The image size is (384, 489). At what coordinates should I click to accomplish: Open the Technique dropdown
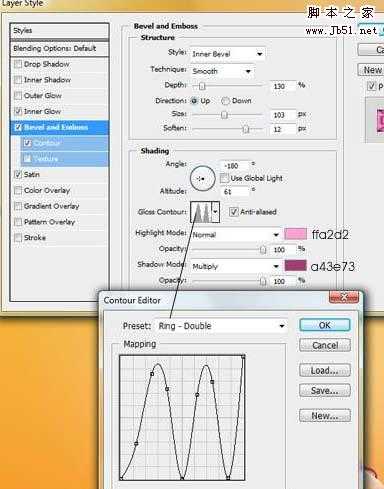pyautogui.click(x=222, y=71)
